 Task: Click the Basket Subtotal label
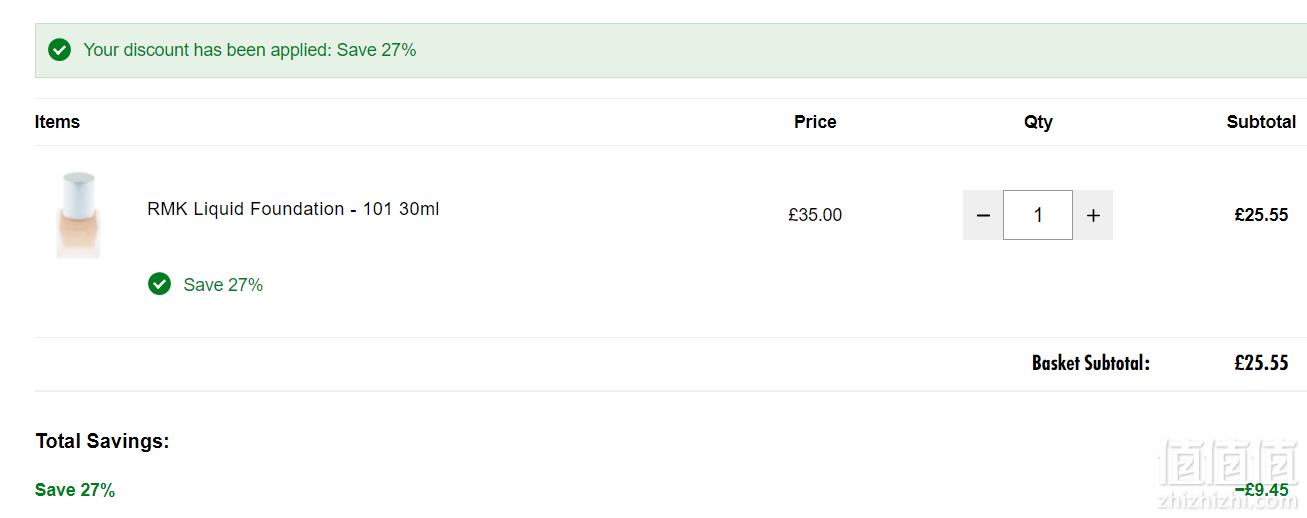[1091, 363]
